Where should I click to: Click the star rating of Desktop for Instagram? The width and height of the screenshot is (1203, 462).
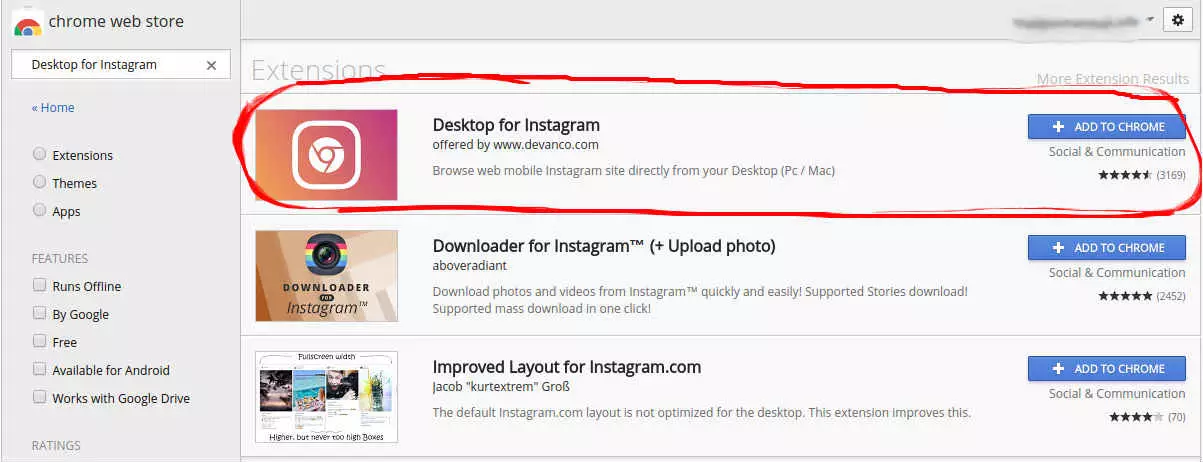[1125, 175]
